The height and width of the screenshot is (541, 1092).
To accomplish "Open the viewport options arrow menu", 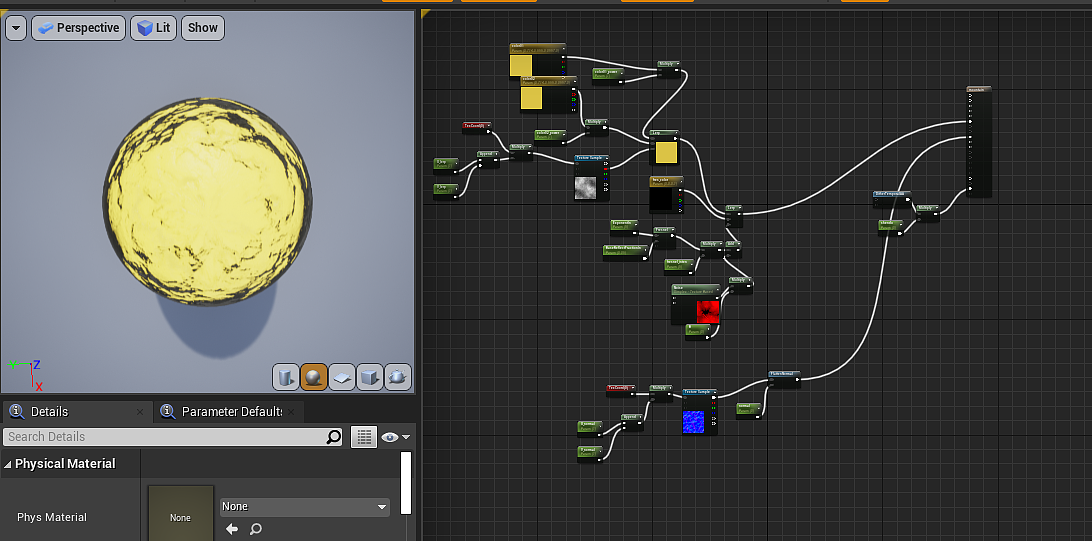I will 17,28.
